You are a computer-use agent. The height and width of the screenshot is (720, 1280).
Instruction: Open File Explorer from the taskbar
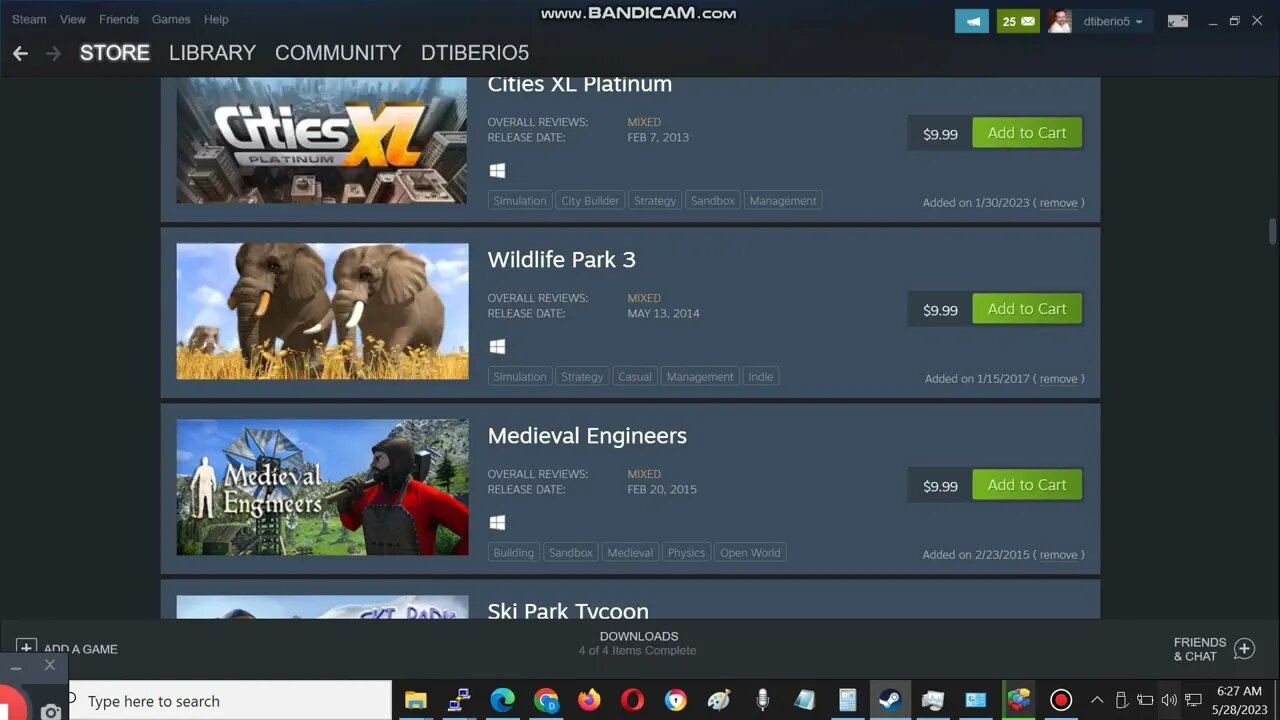pyautogui.click(x=415, y=700)
